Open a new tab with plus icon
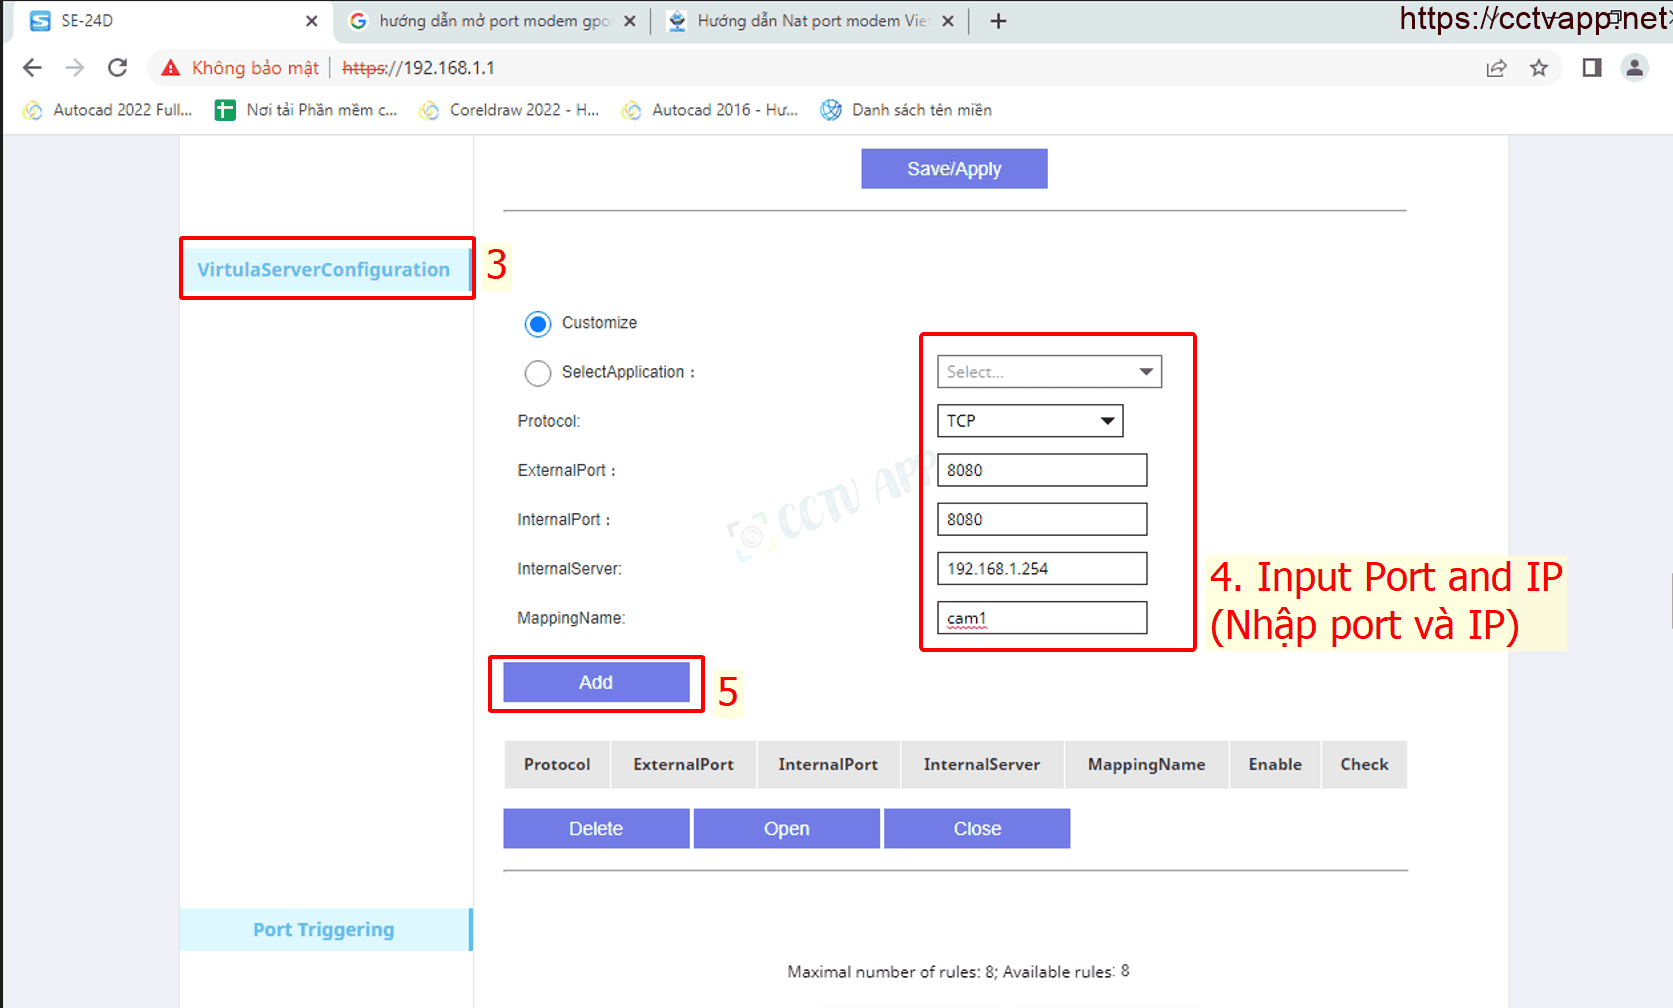This screenshot has height=1008, width=1673. coord(998,21)
